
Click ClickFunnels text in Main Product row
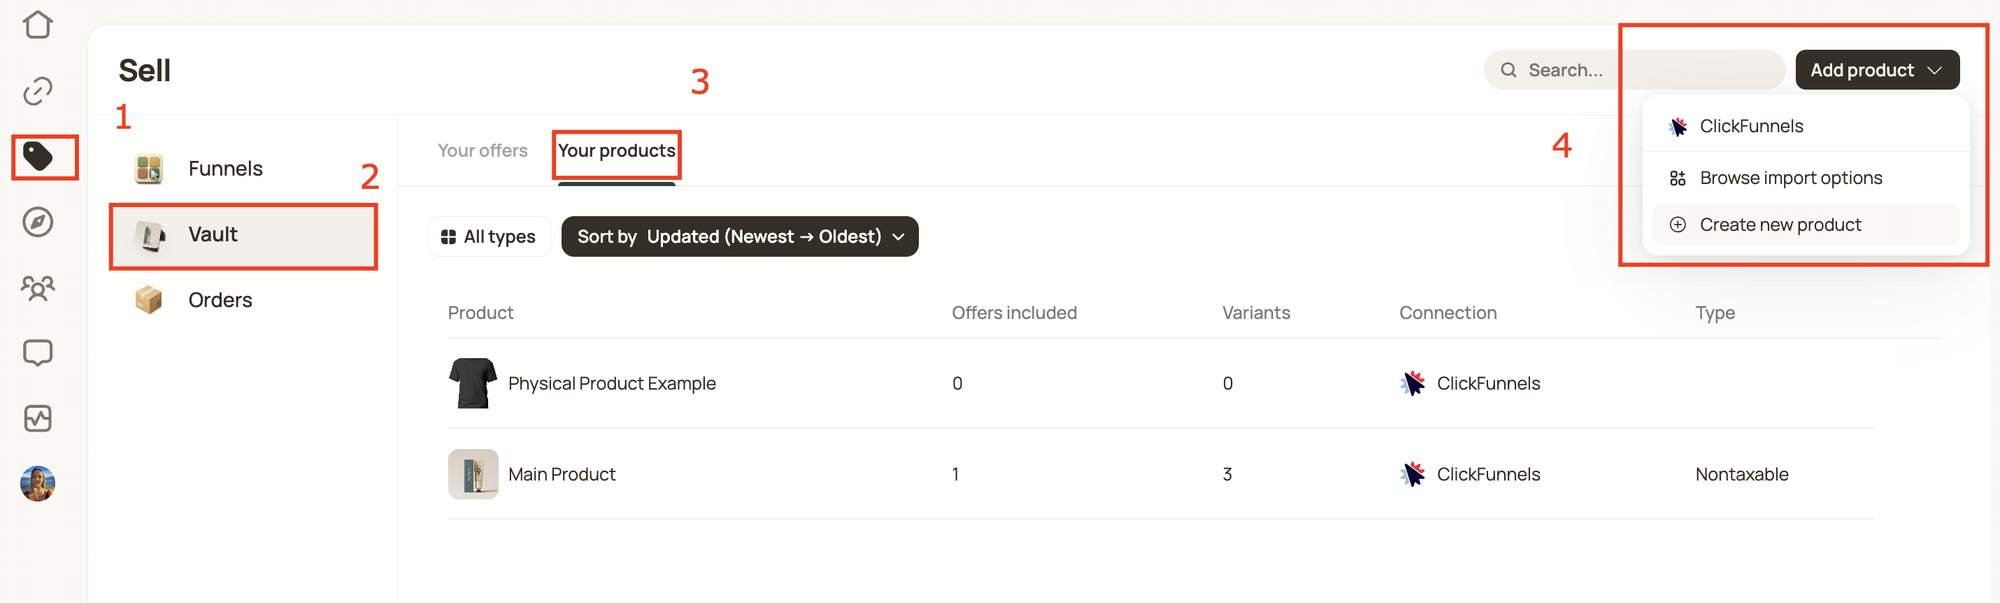[1489, 475]
